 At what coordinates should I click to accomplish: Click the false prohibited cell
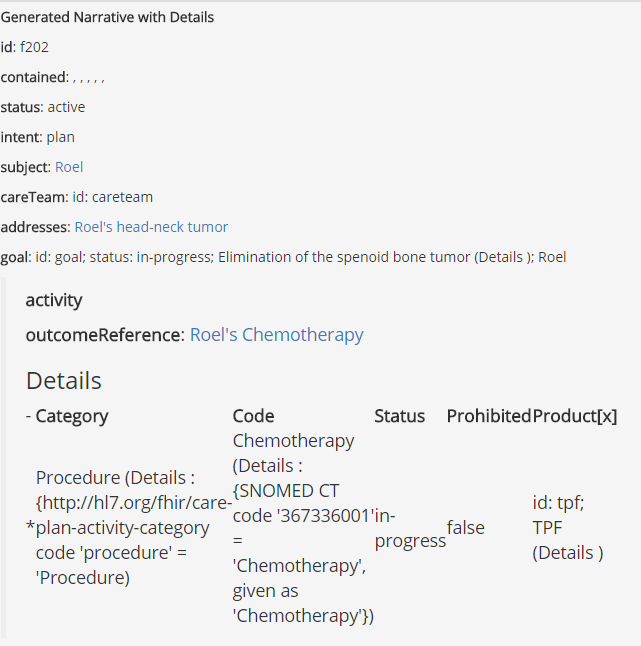click(466, 528)
